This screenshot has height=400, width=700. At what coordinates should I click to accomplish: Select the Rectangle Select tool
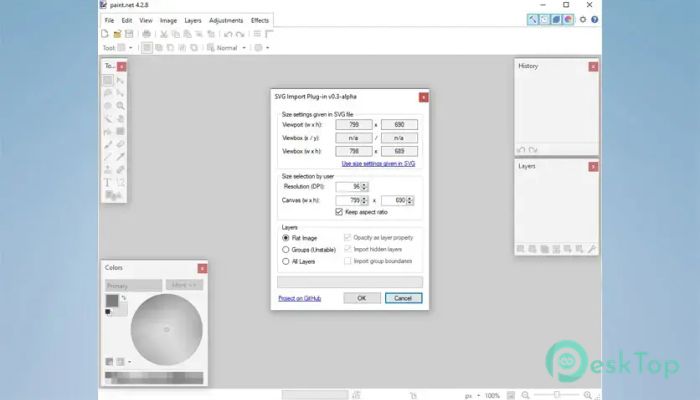(108, 80)
